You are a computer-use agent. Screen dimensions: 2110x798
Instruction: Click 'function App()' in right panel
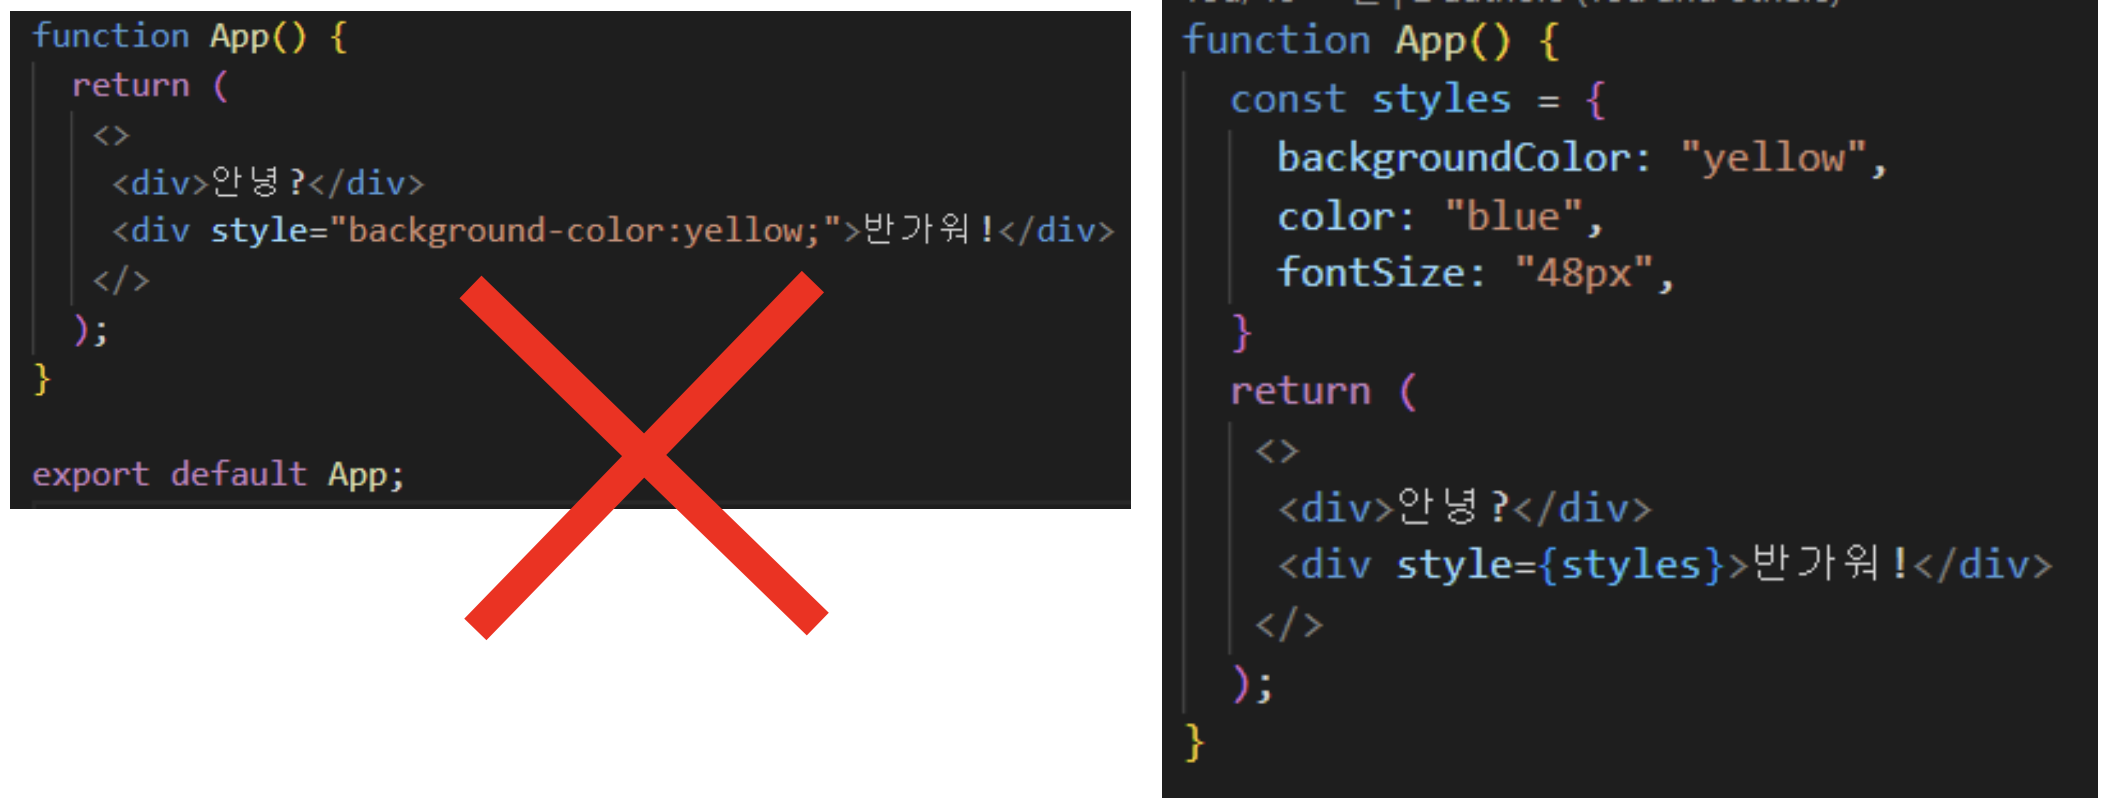pyautogui.click(x=1346, y=41)
